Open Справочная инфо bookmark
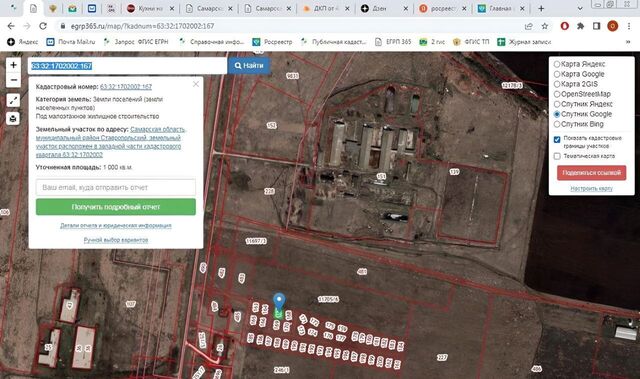640x379 pixels. [211, 42]
